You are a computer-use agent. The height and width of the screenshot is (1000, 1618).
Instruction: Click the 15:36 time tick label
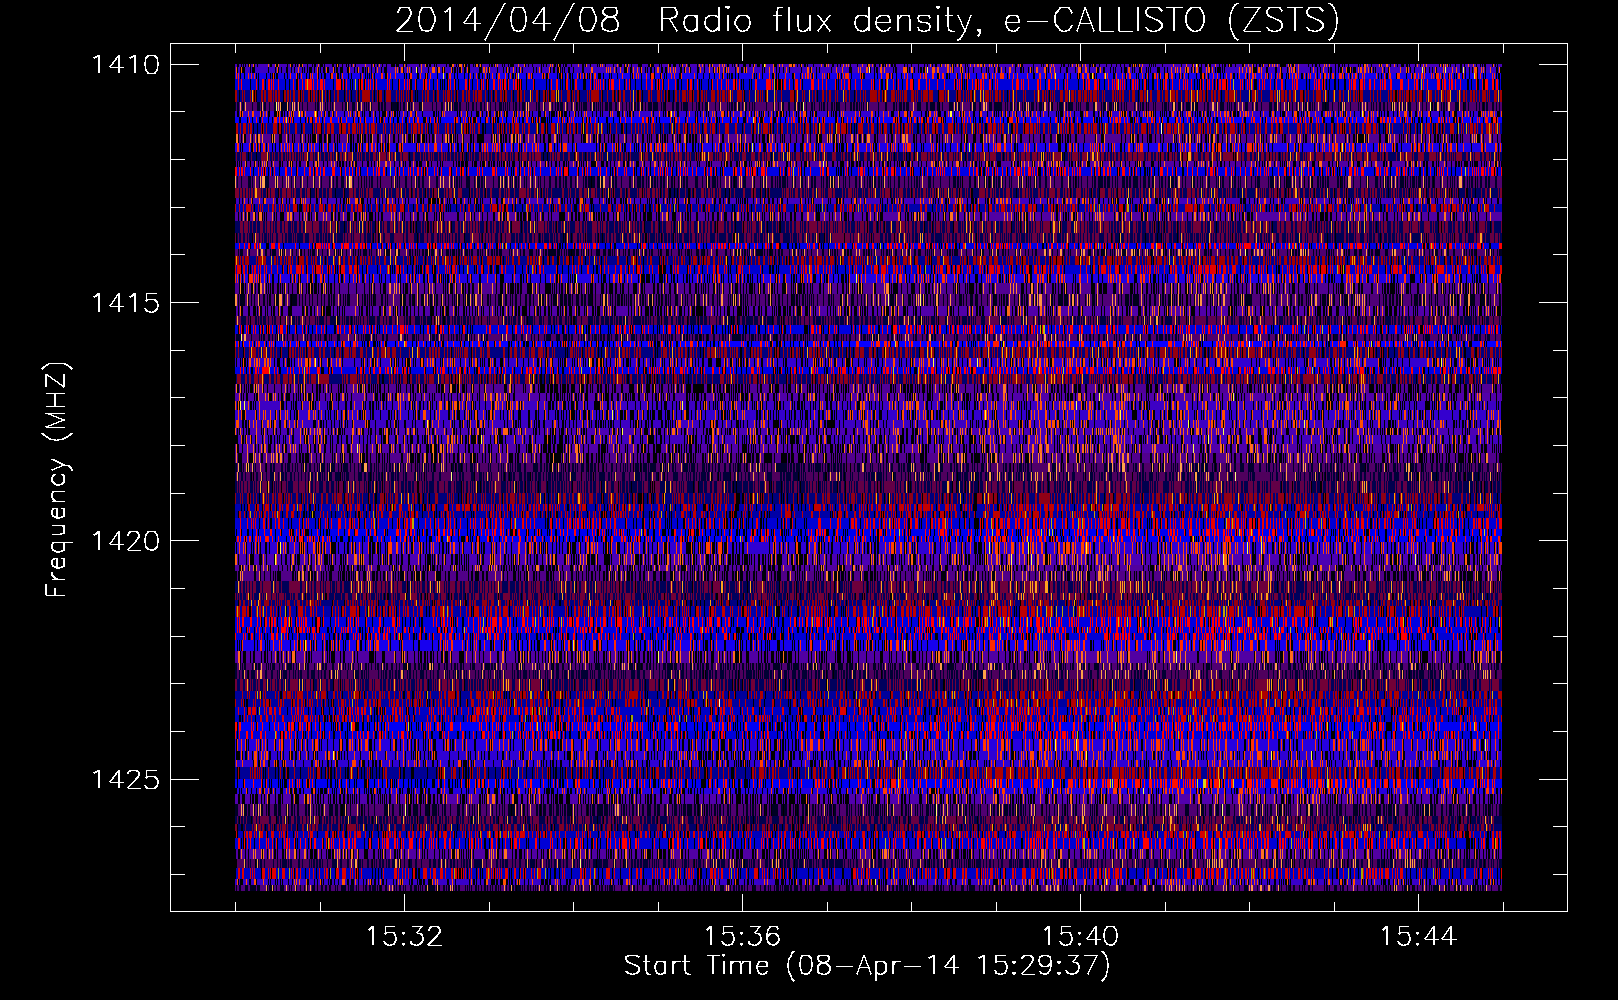[742, 937]
